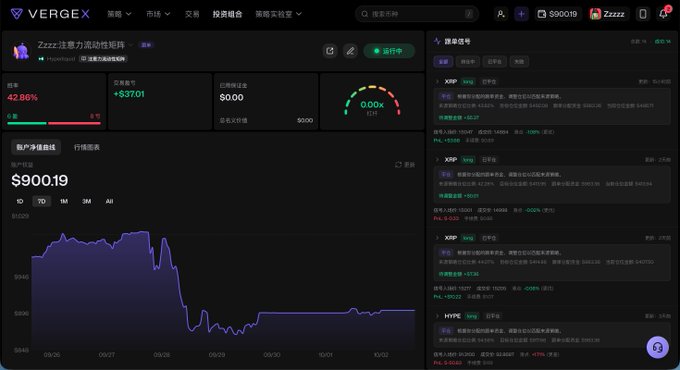Viewport: 680px width, 370px height.
Task: Open the 投资组合 nav item
Action: (227, 14)
